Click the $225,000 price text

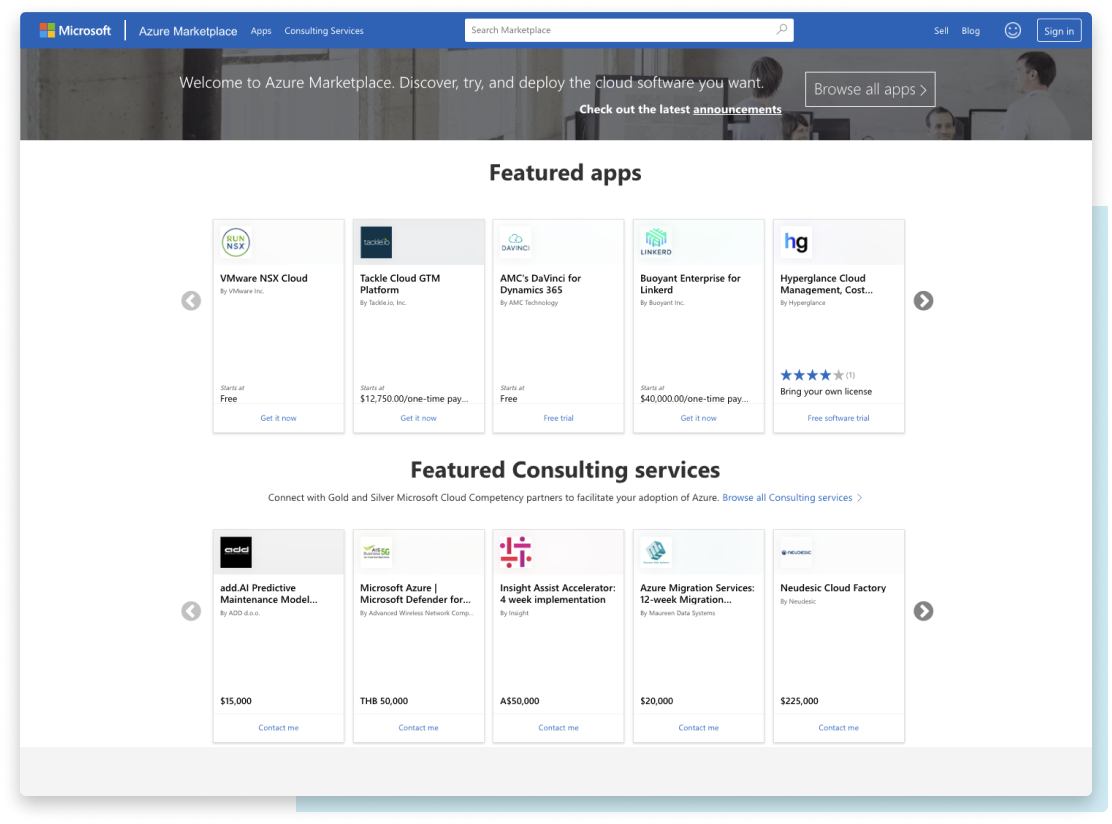coord(799,701)
